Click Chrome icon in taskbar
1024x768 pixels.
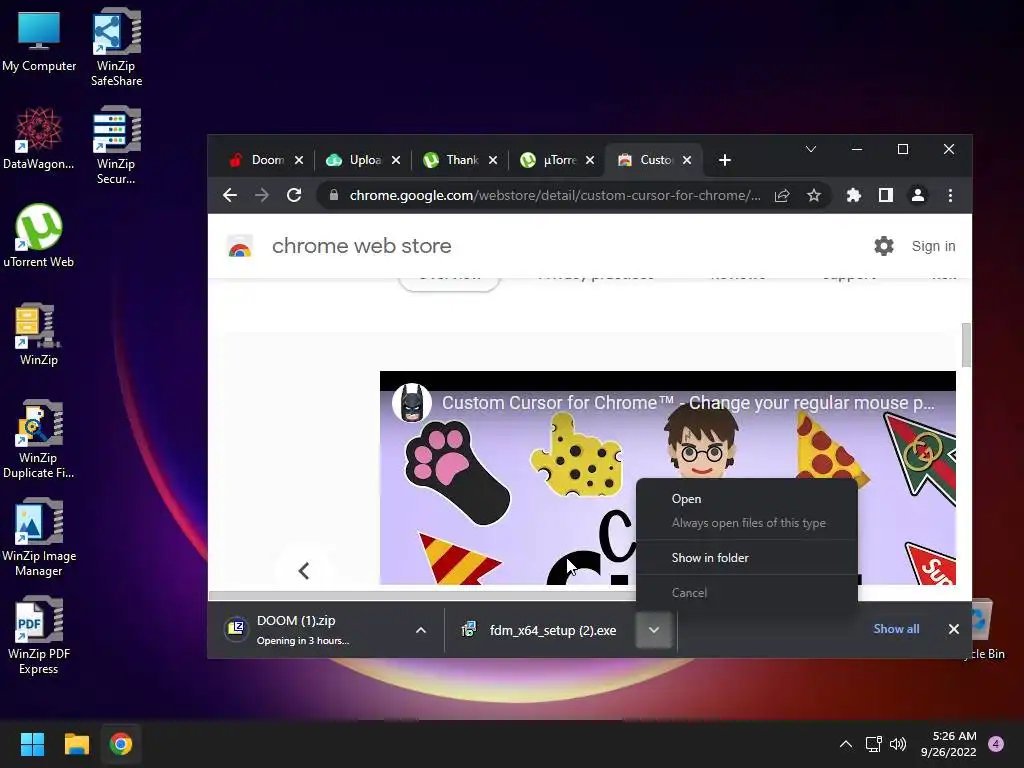click(121, 744)
